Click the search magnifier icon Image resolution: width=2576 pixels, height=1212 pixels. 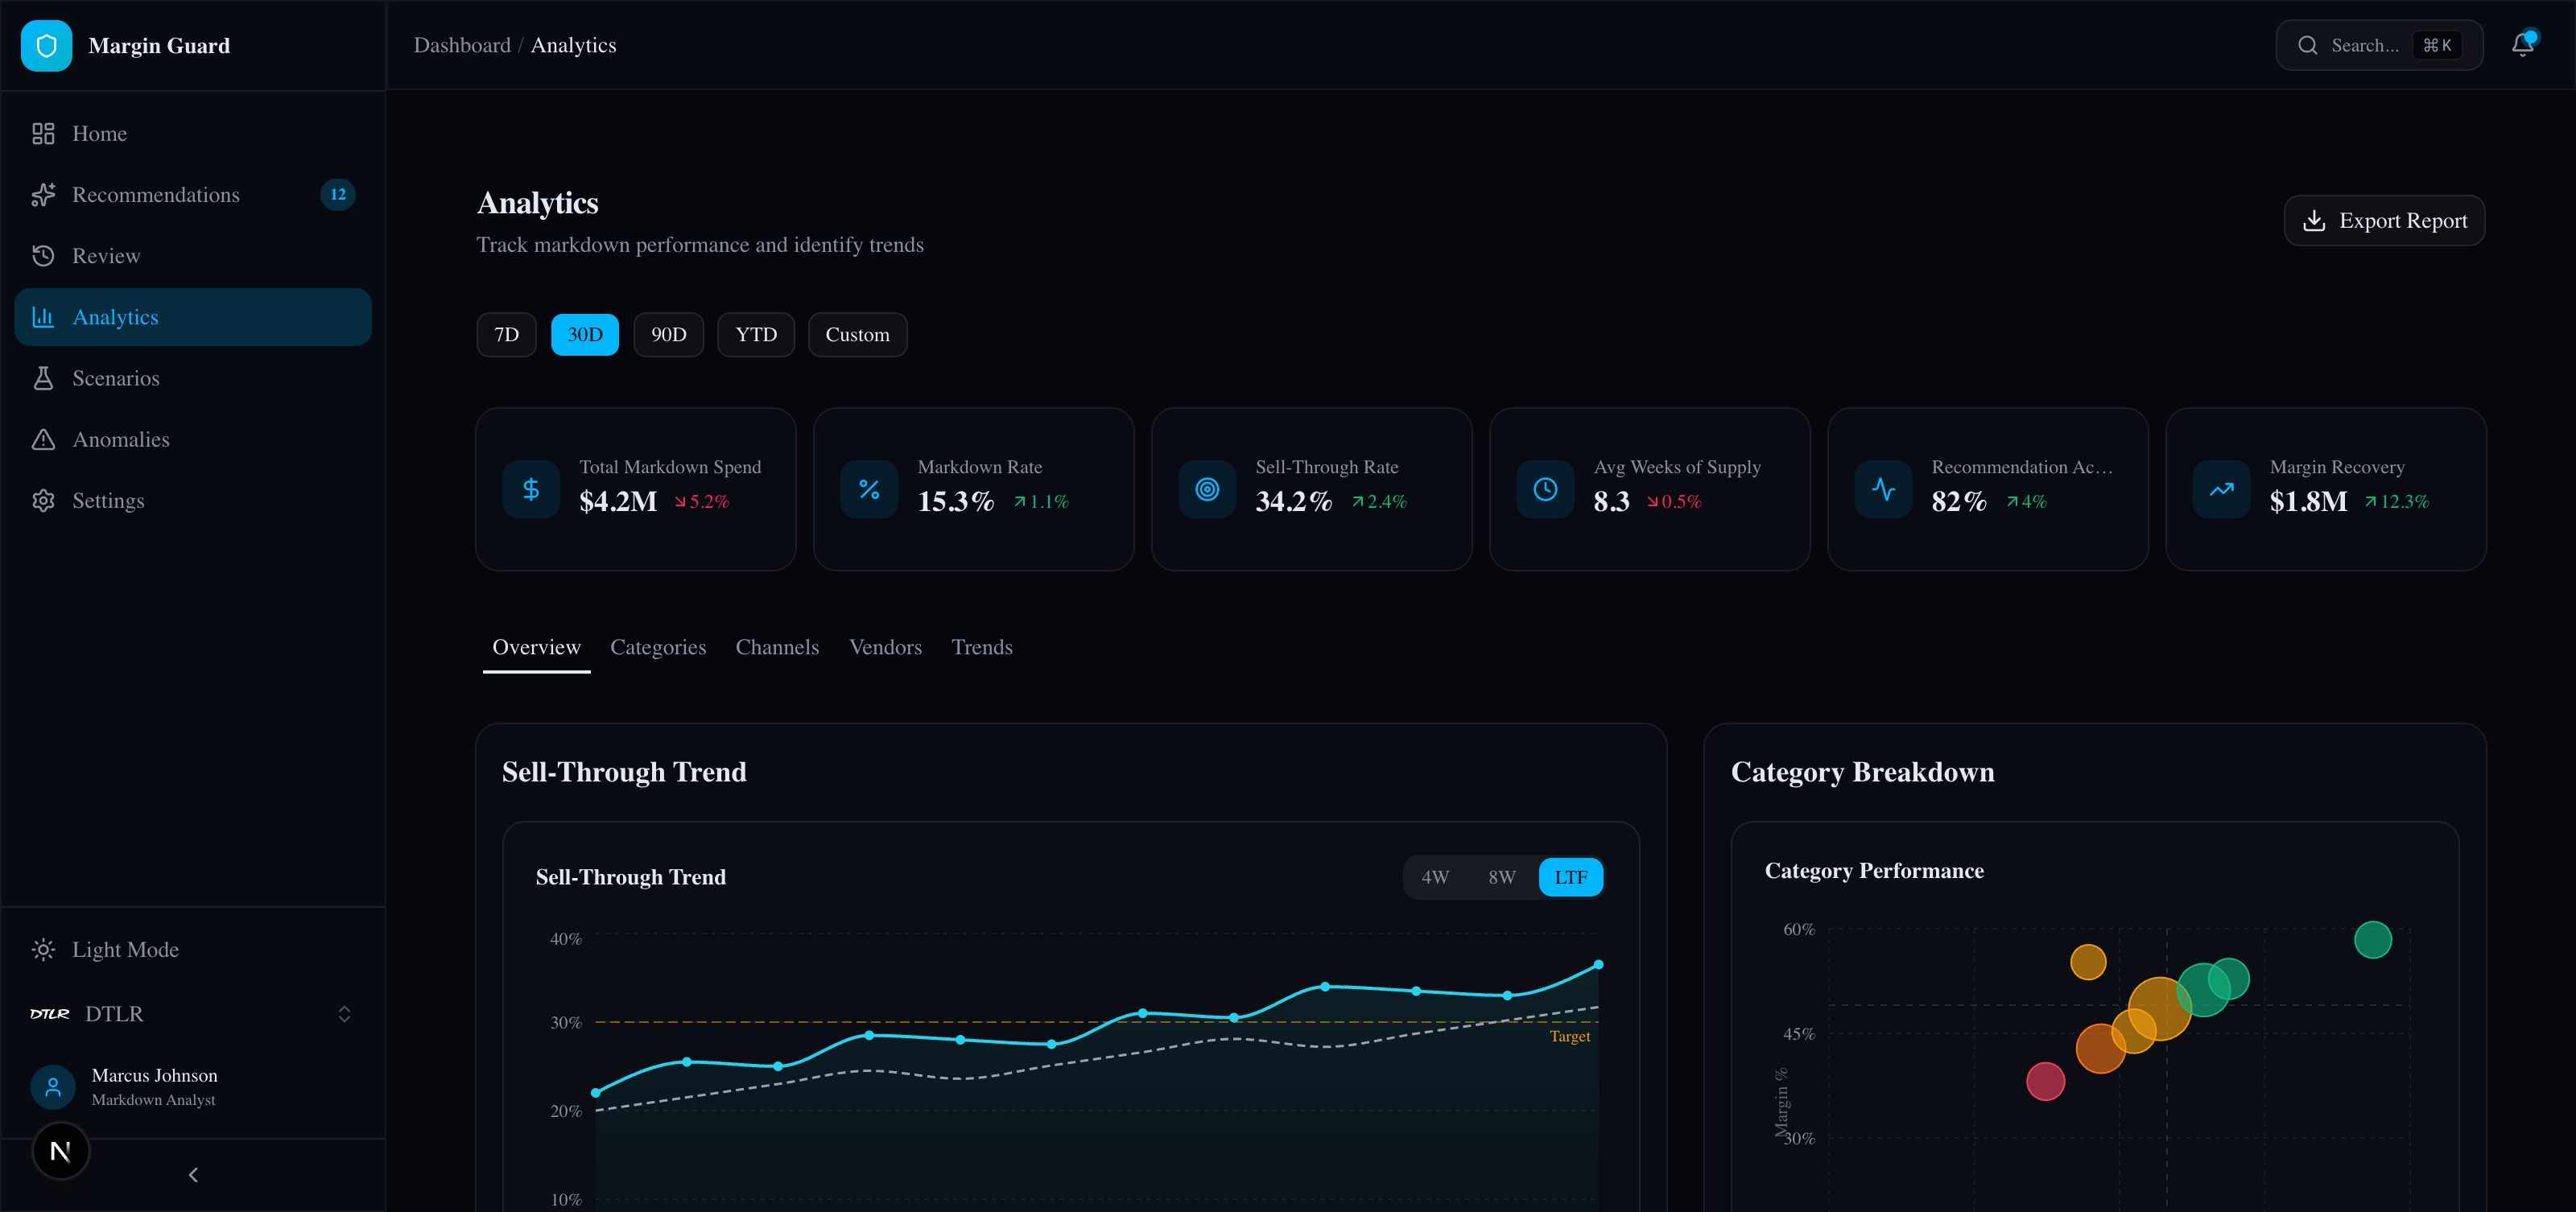(x=2307, y=45)
